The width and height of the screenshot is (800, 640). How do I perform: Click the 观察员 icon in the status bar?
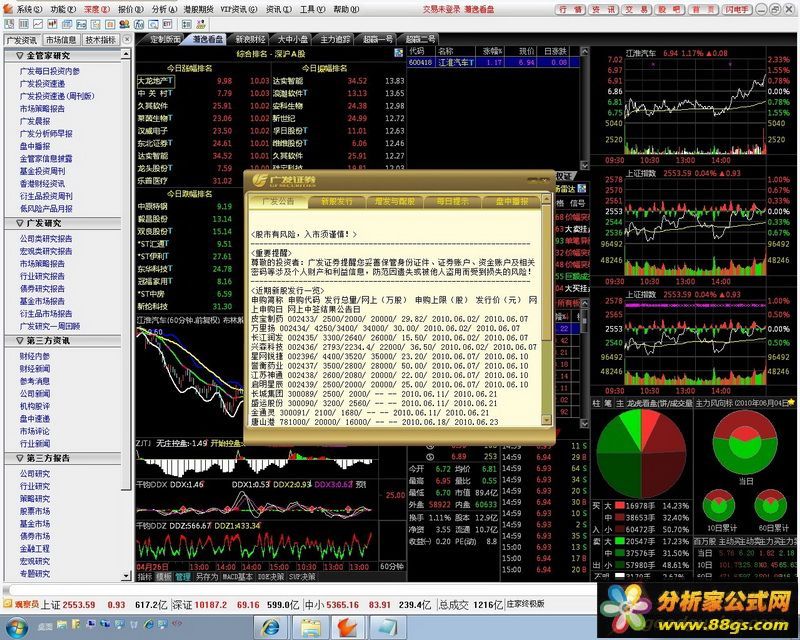[x=7, y=604]
